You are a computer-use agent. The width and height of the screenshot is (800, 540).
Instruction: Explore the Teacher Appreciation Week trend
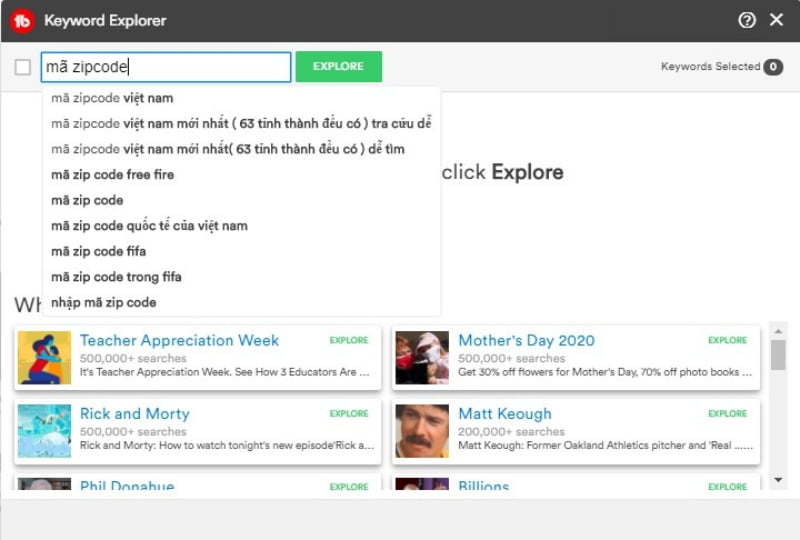[x=349, y=340]
